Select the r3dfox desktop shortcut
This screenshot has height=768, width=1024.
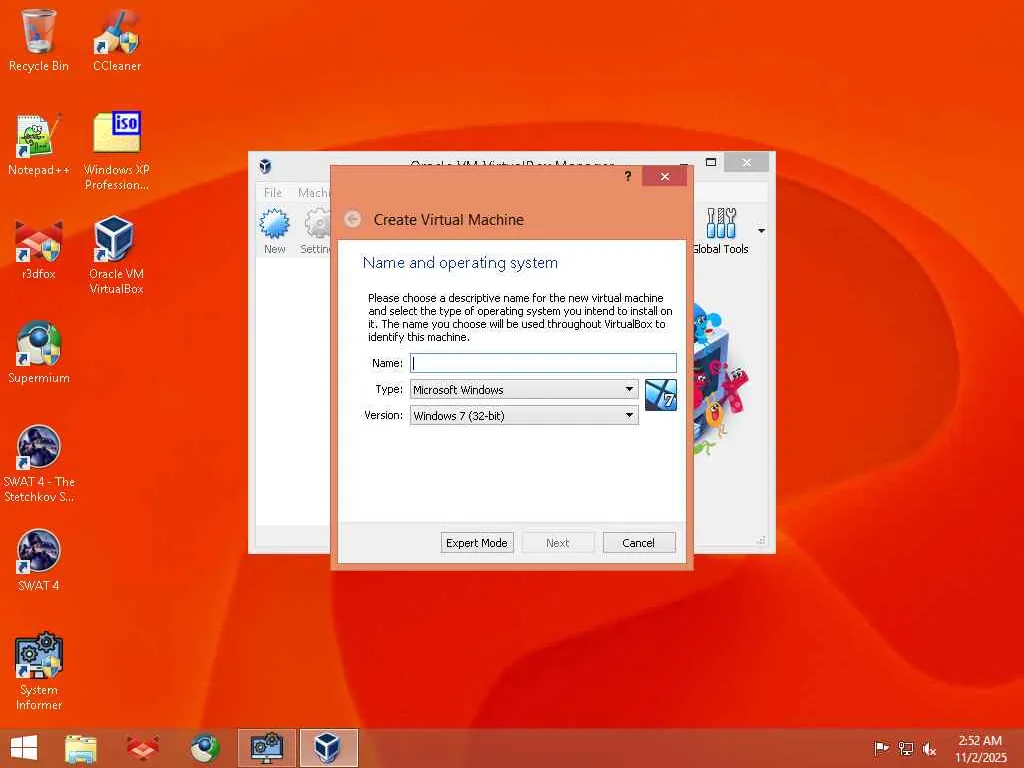tap(39, 248)
